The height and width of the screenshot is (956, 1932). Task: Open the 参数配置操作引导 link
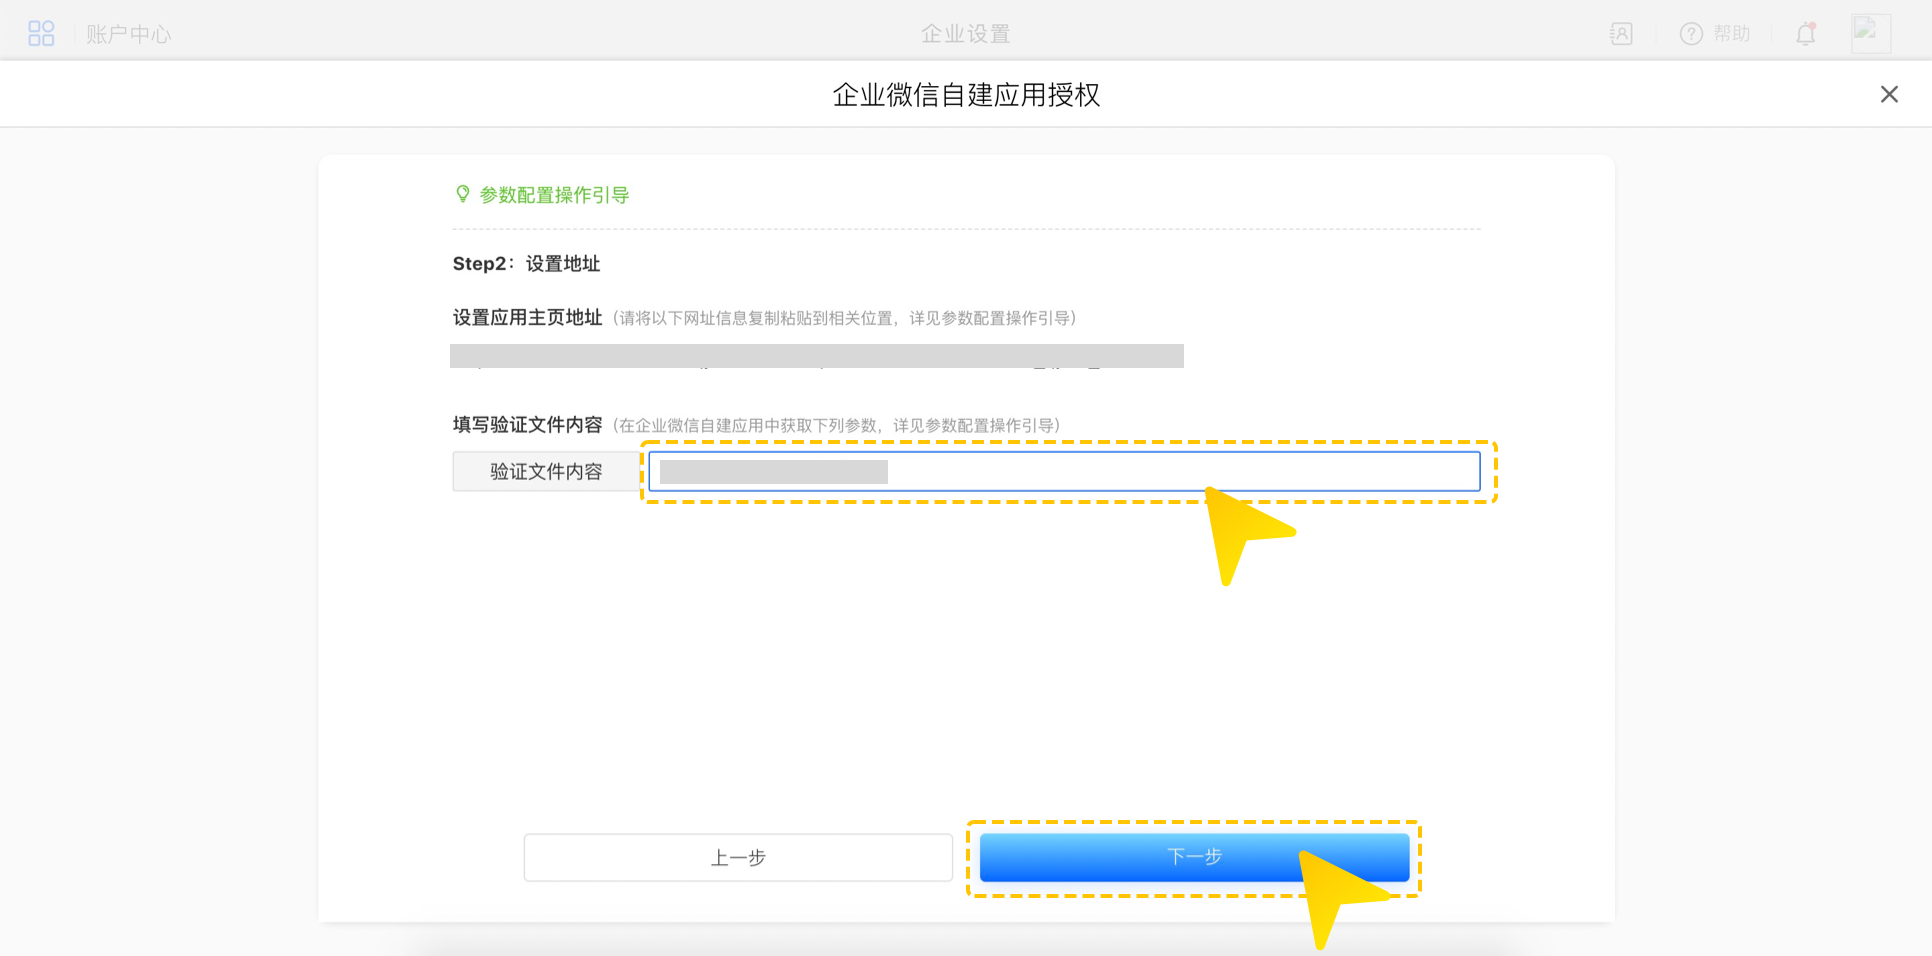pos(554,195)
